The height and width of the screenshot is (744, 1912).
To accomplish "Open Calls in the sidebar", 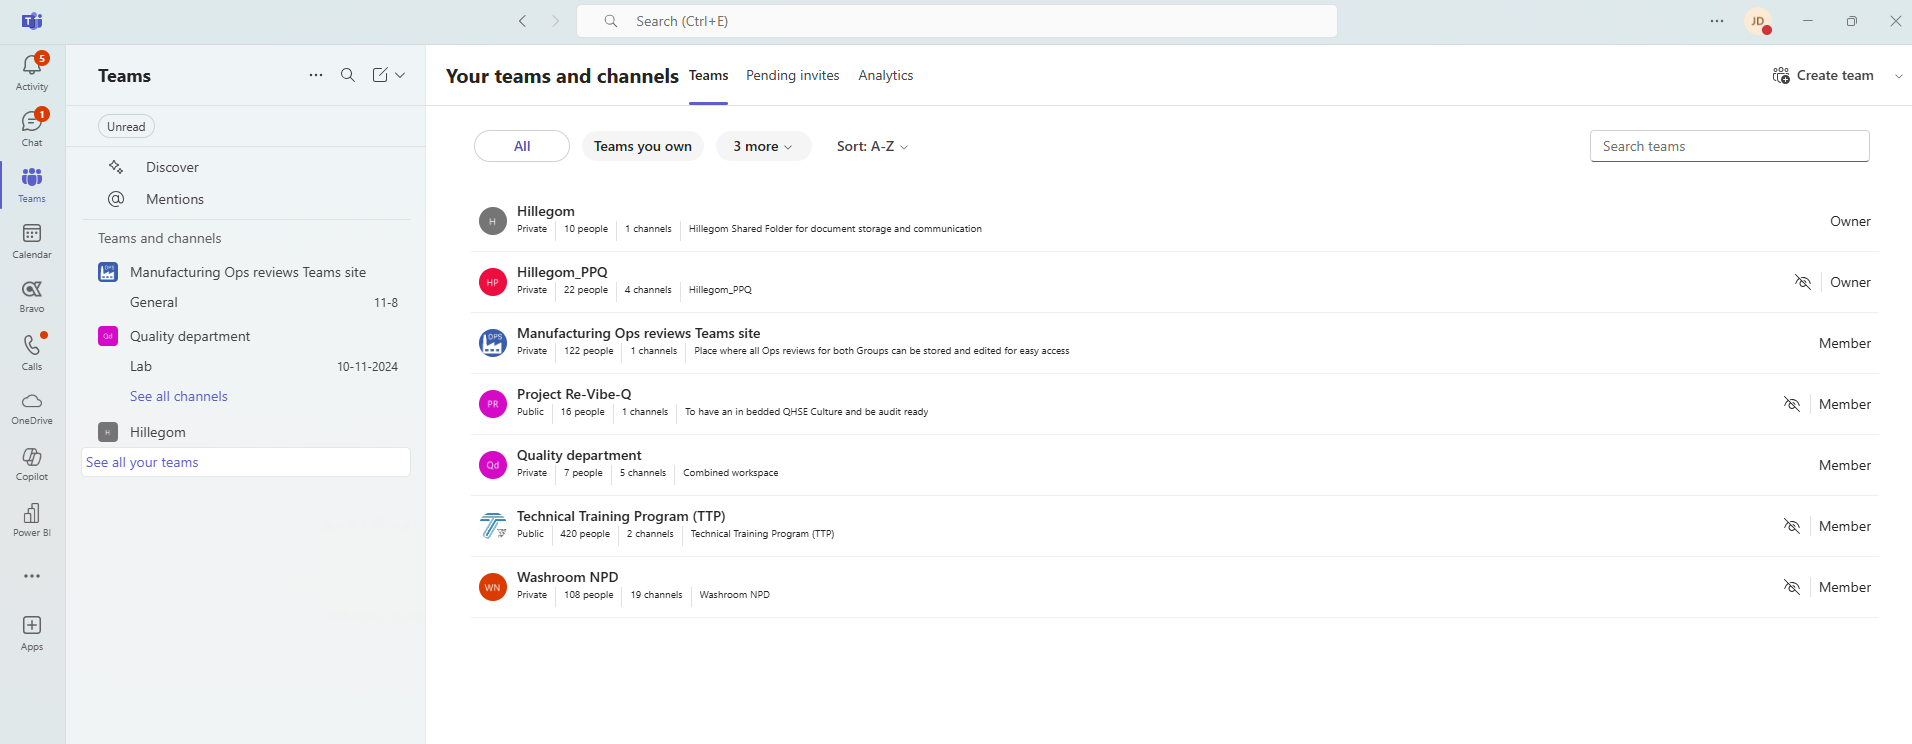I will (32, 352).
